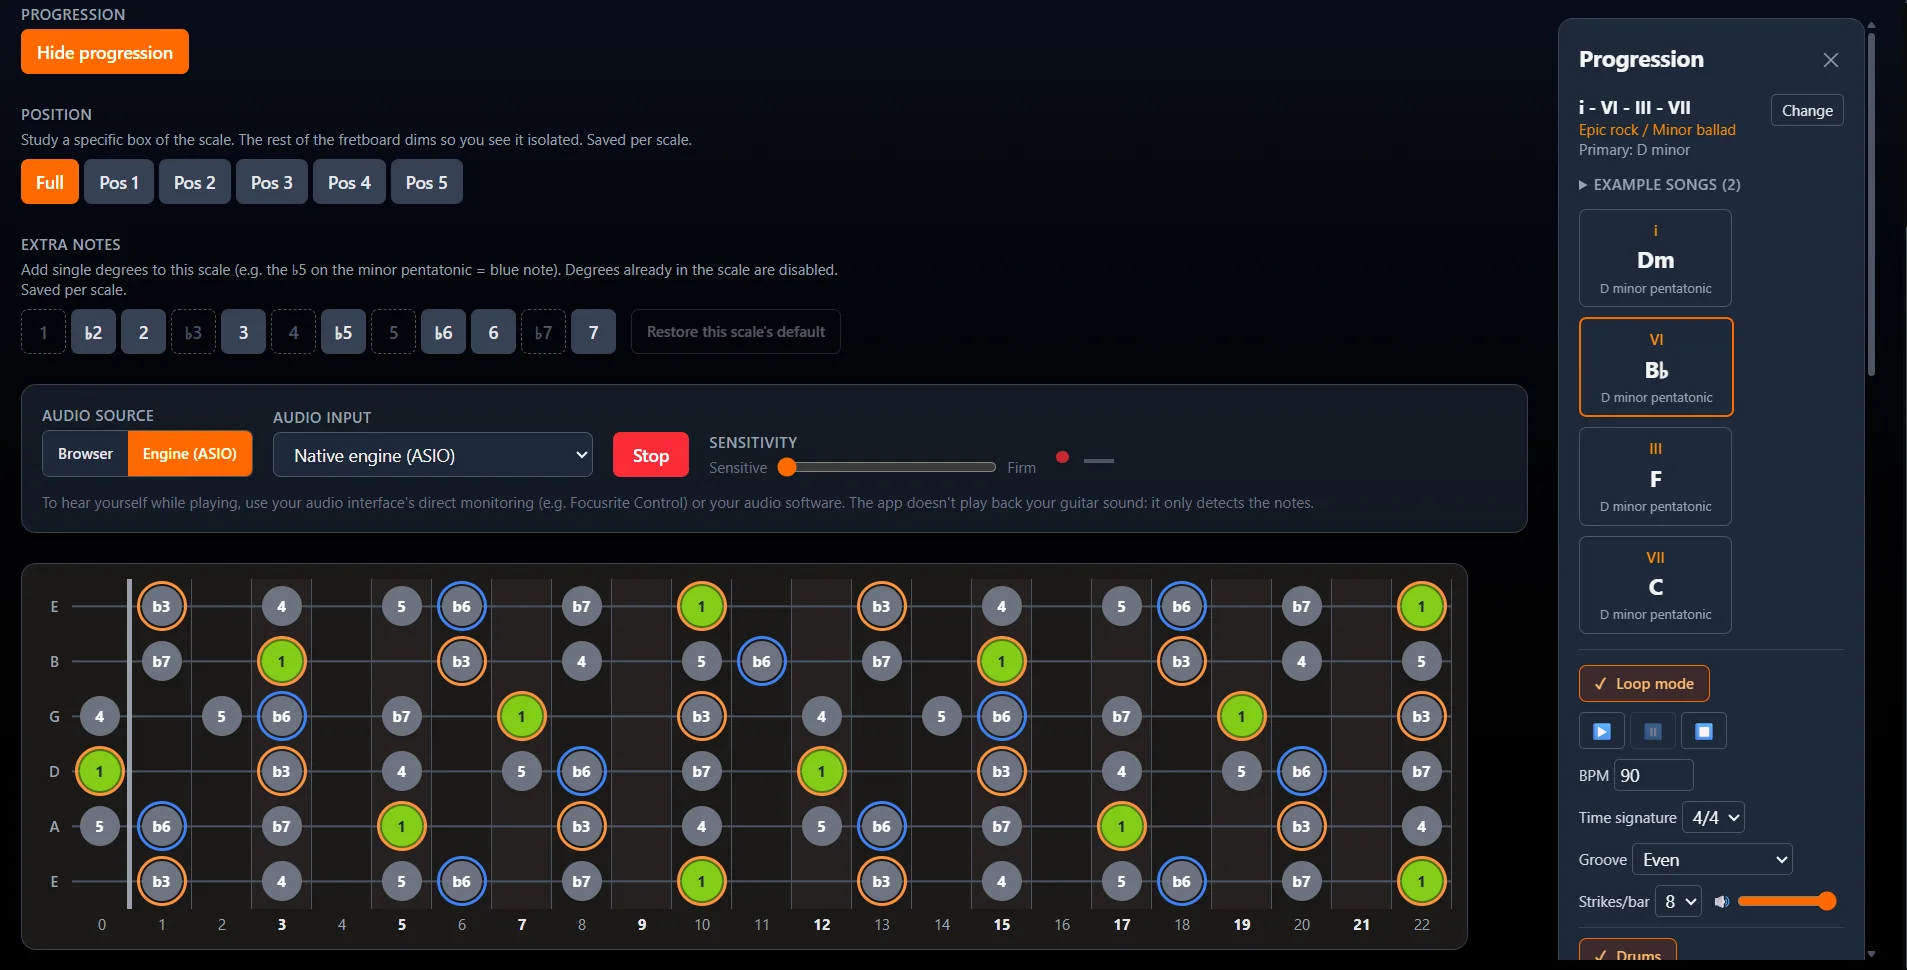Select Pos 5 position
The image size is (1907, 970).
(x=427, y=182)
